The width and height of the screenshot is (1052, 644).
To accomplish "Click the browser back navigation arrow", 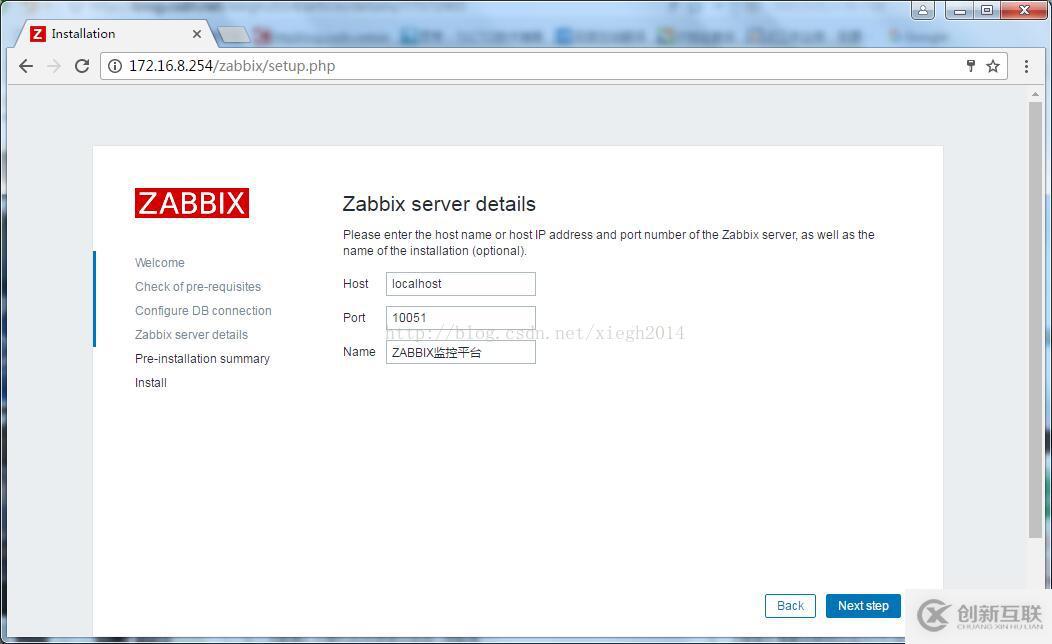I will point(25,66).
